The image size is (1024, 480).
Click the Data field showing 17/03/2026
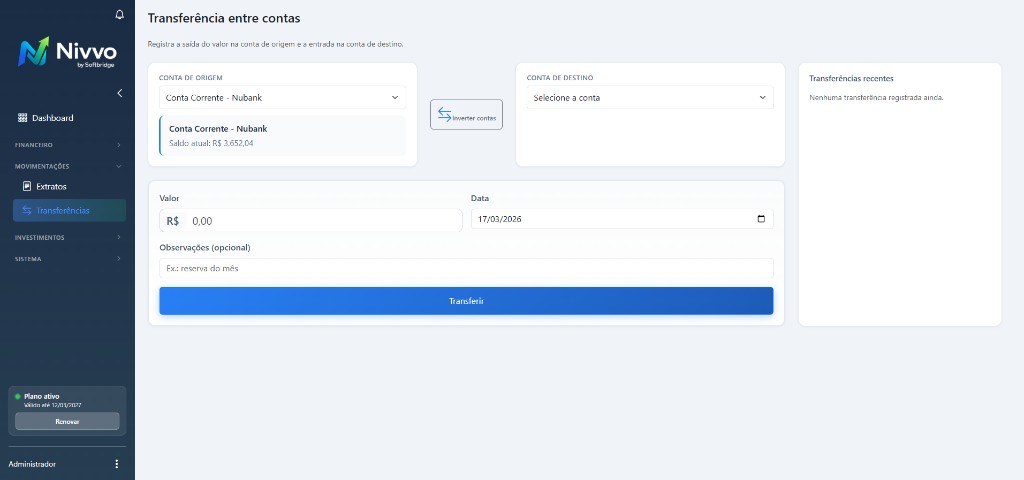(622, 219)
